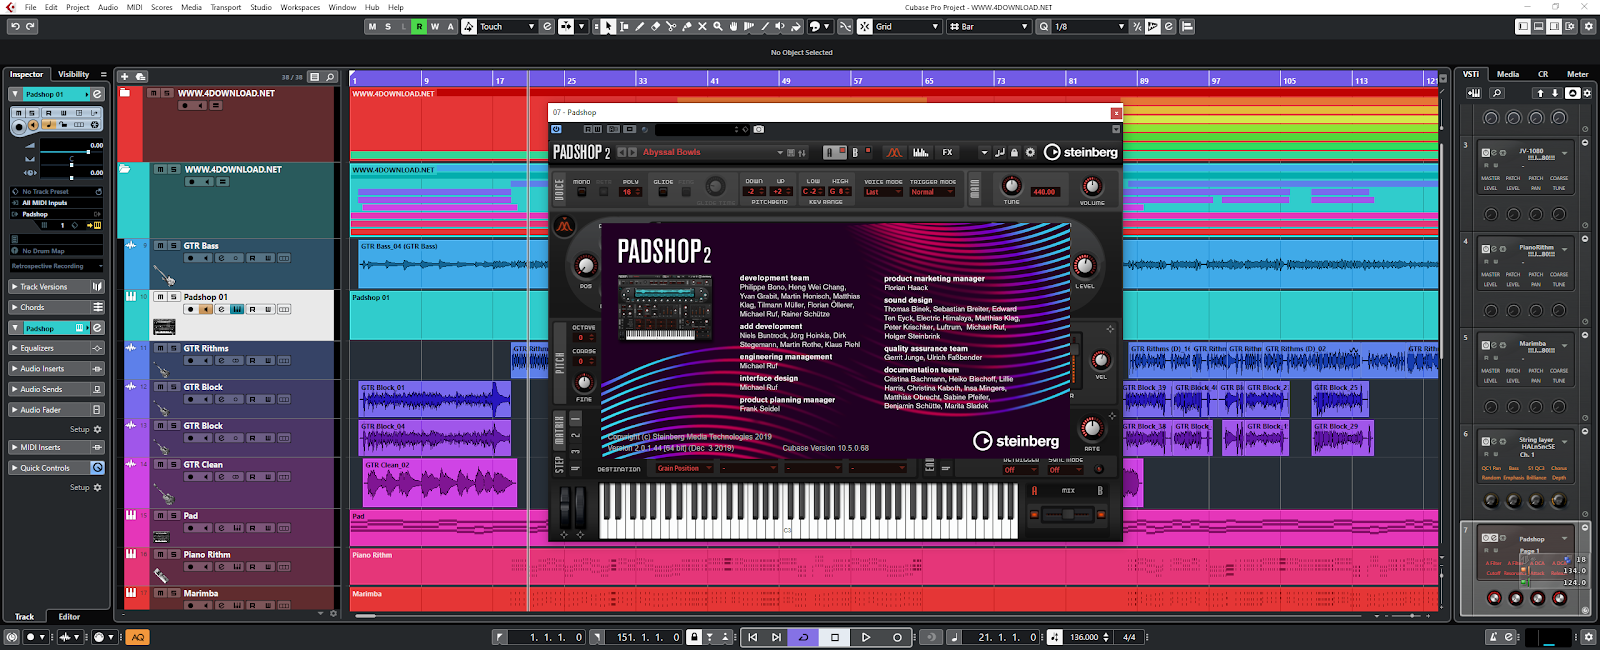The height and width of the screenshot is (650, 1600).
Task: Select the Split scissors tool
Action: pyautogui.click(x=671, y=26)
